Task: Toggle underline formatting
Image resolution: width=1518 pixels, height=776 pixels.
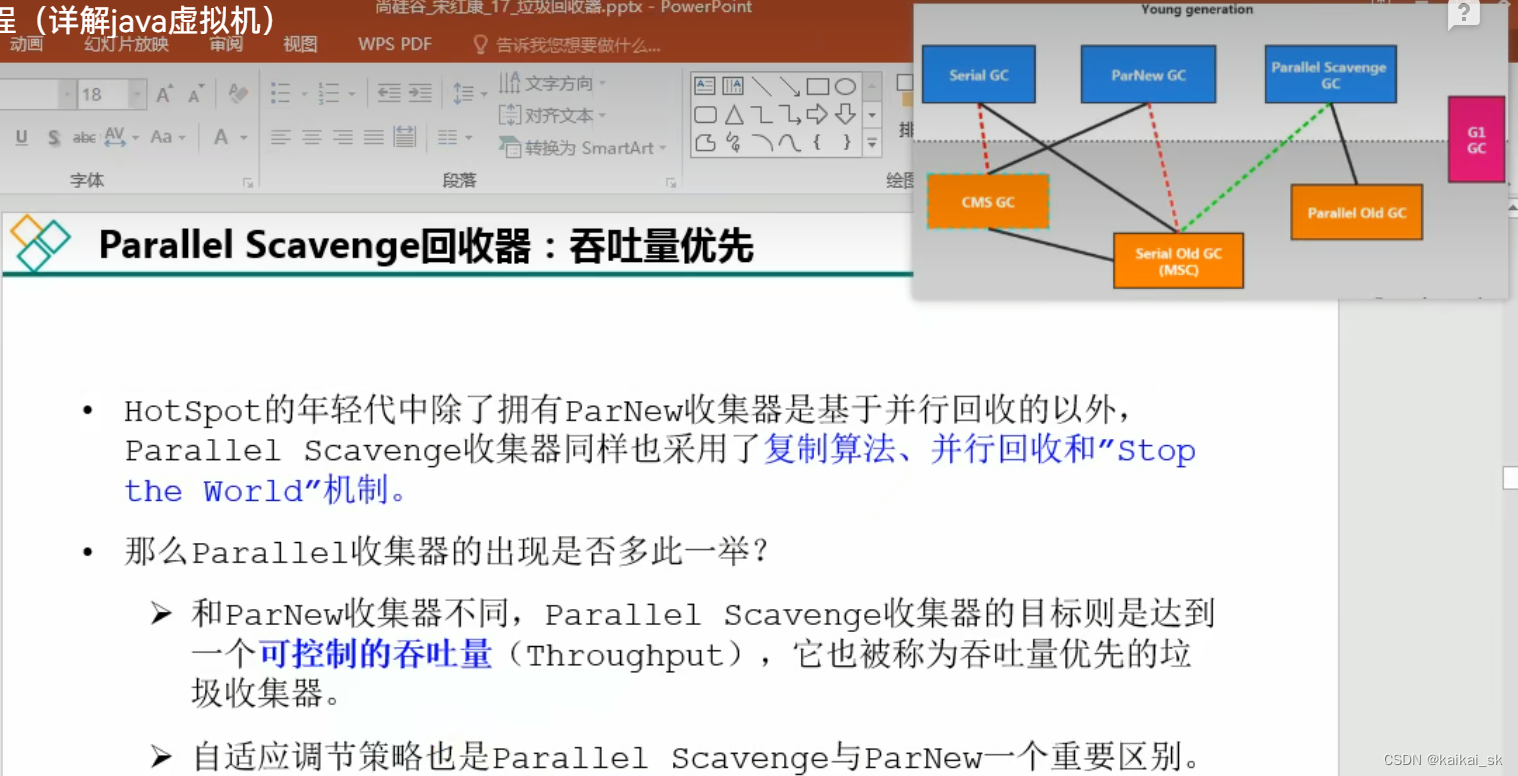Action: tap(22, 138)
